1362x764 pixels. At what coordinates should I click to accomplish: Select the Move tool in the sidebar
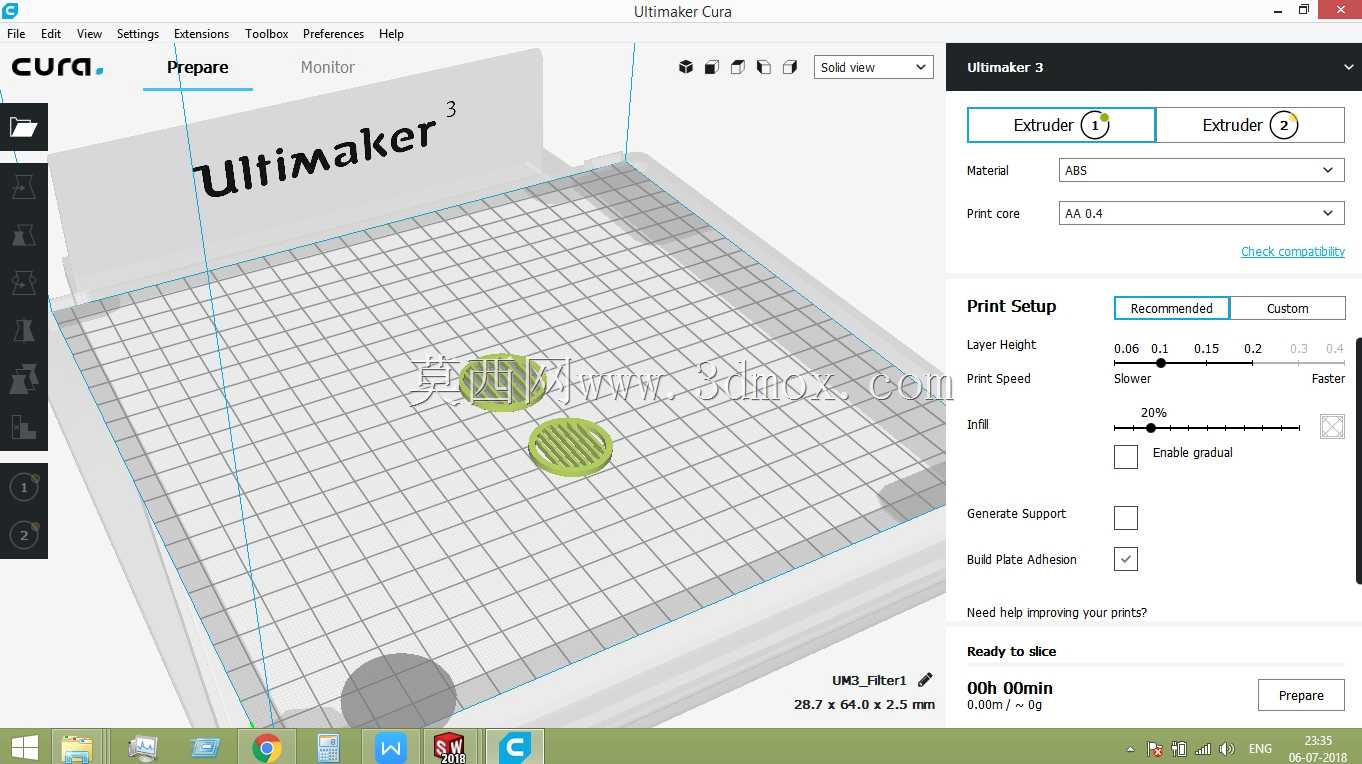point(23,186)
